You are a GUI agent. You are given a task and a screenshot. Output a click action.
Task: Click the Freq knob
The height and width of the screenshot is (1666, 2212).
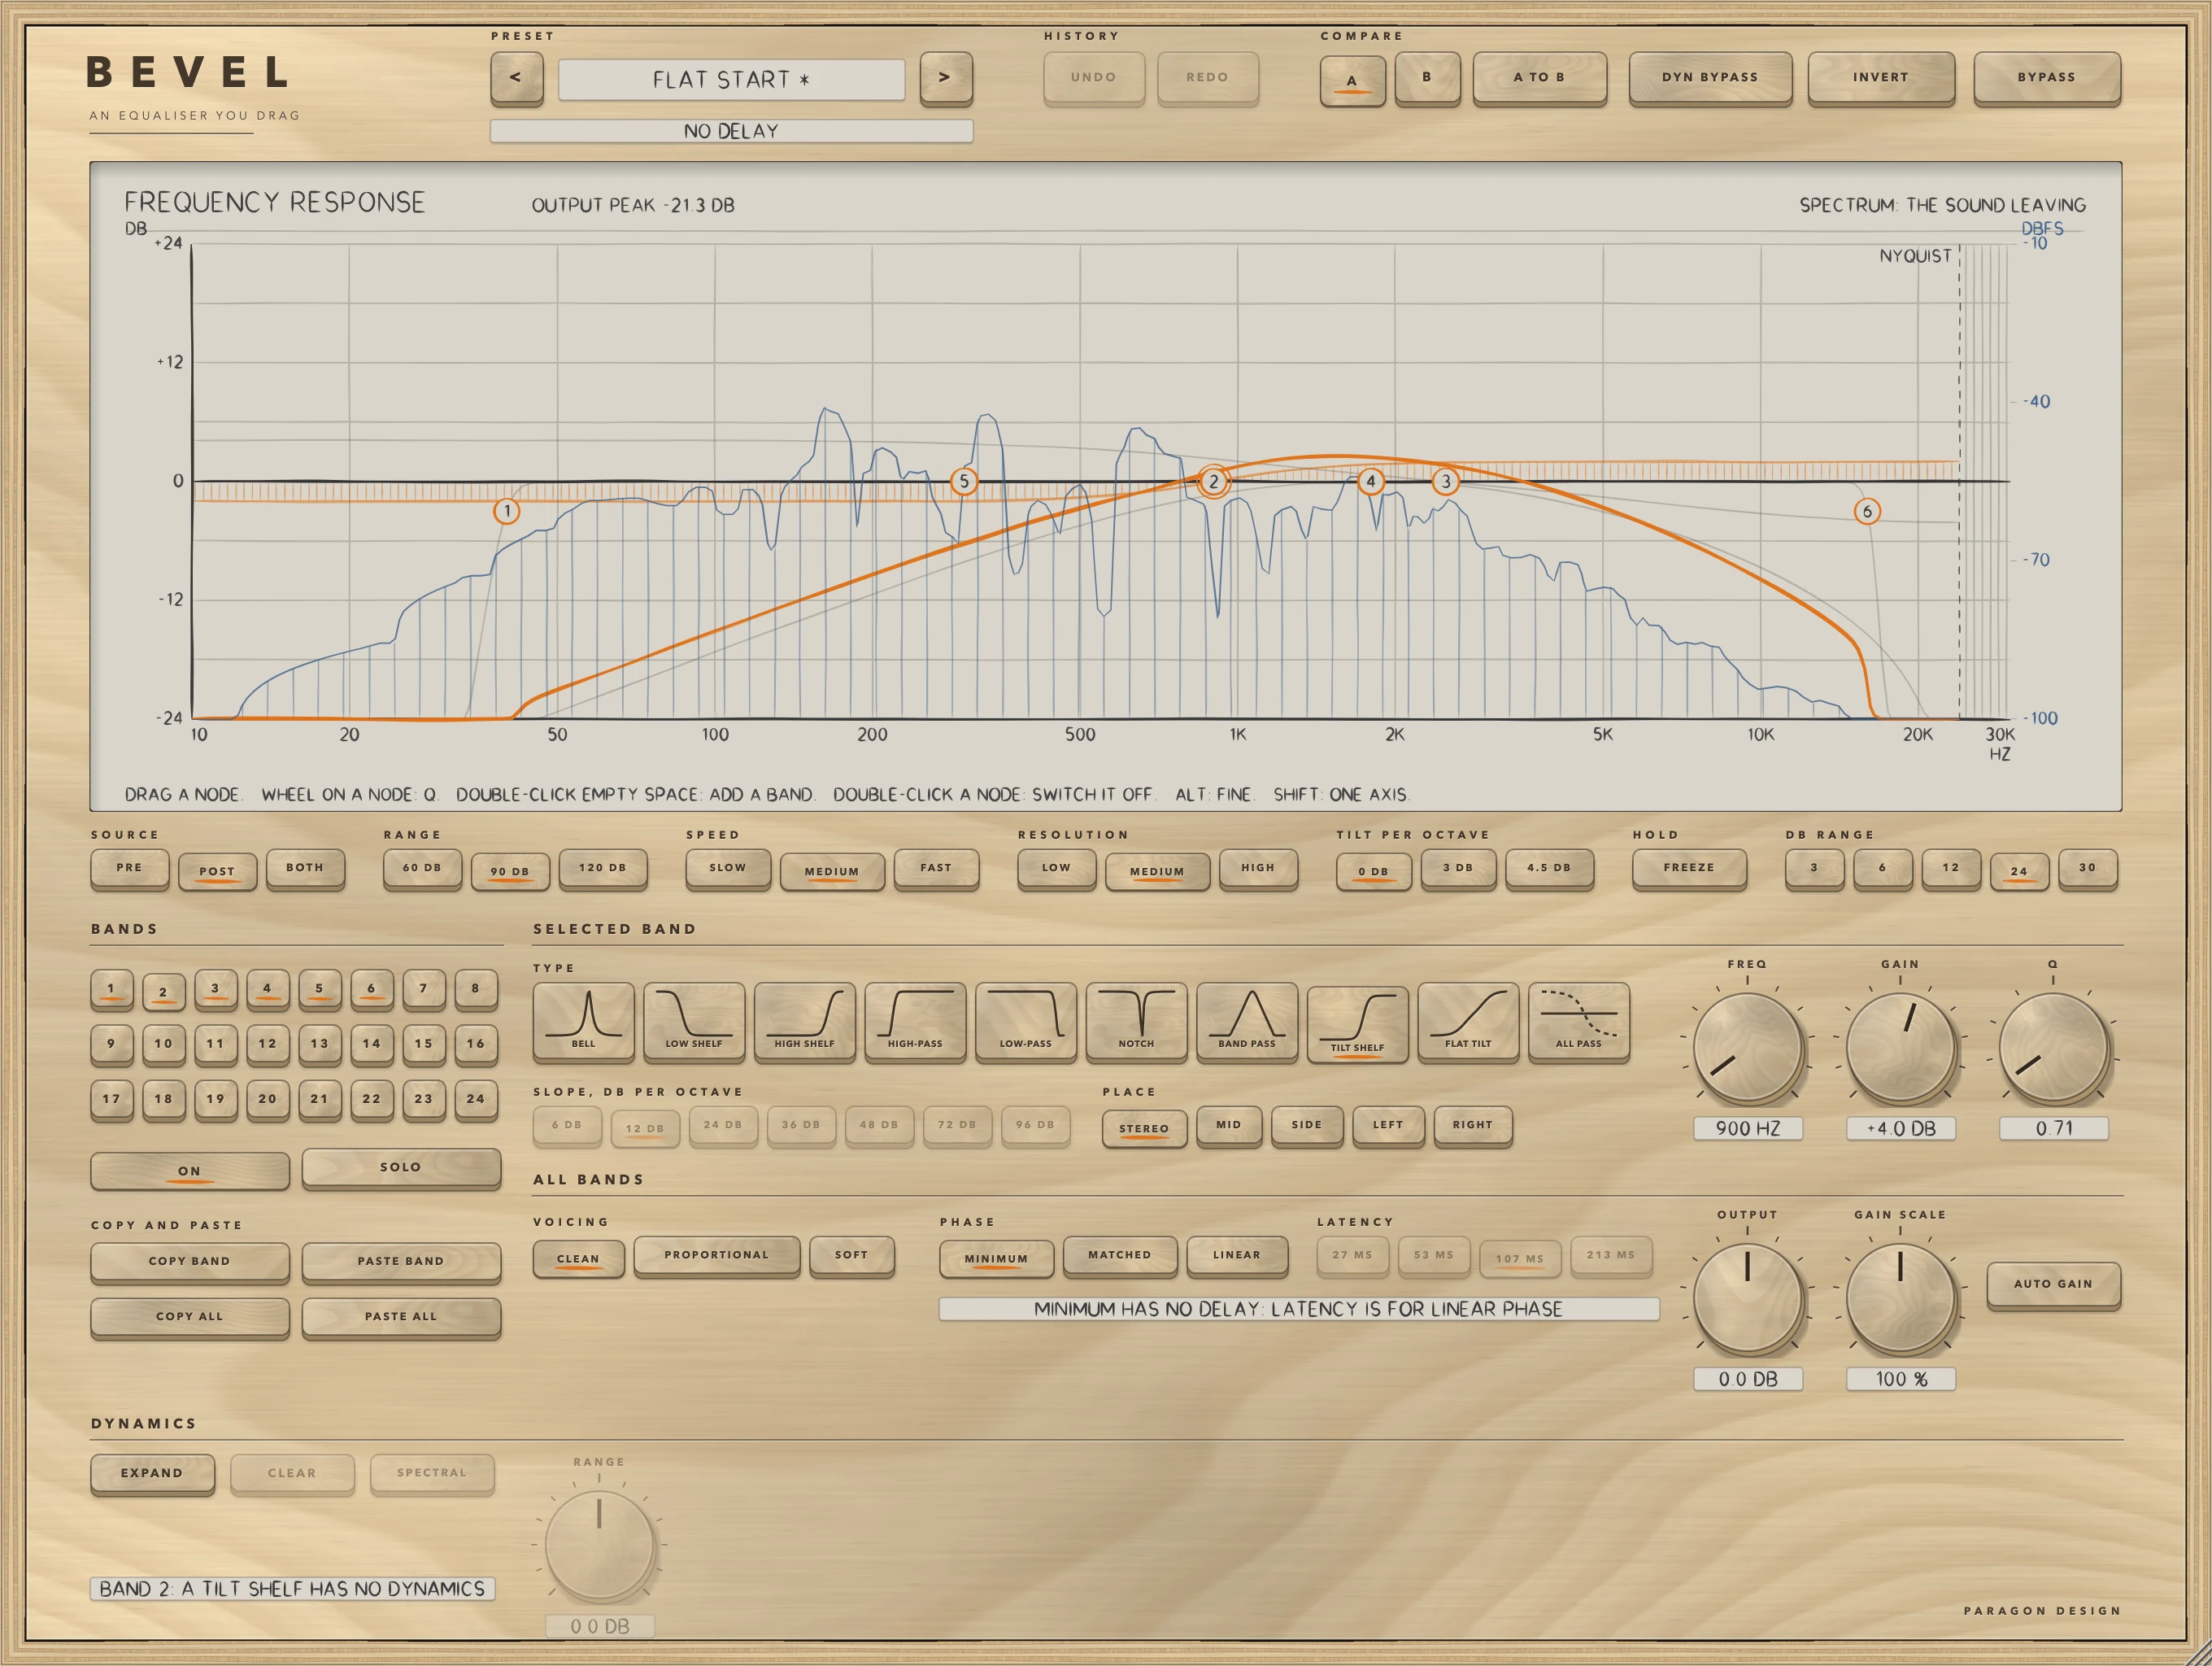tap(1748, 1047)
